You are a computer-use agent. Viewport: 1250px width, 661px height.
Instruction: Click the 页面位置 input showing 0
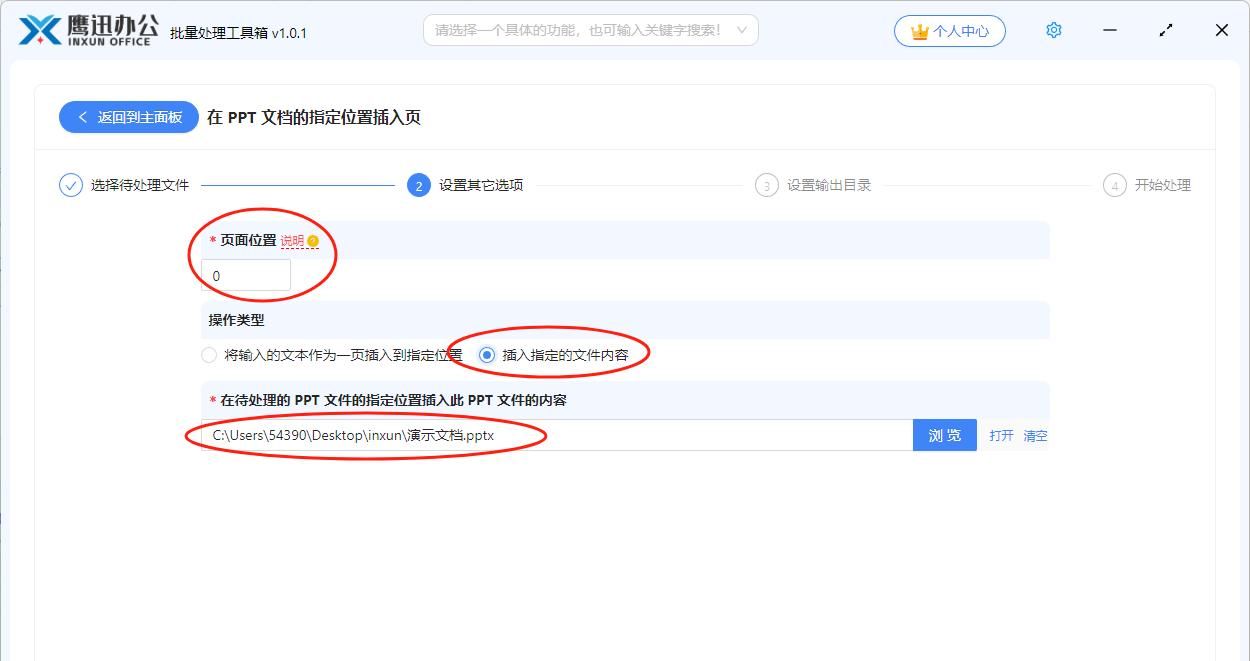244,274
